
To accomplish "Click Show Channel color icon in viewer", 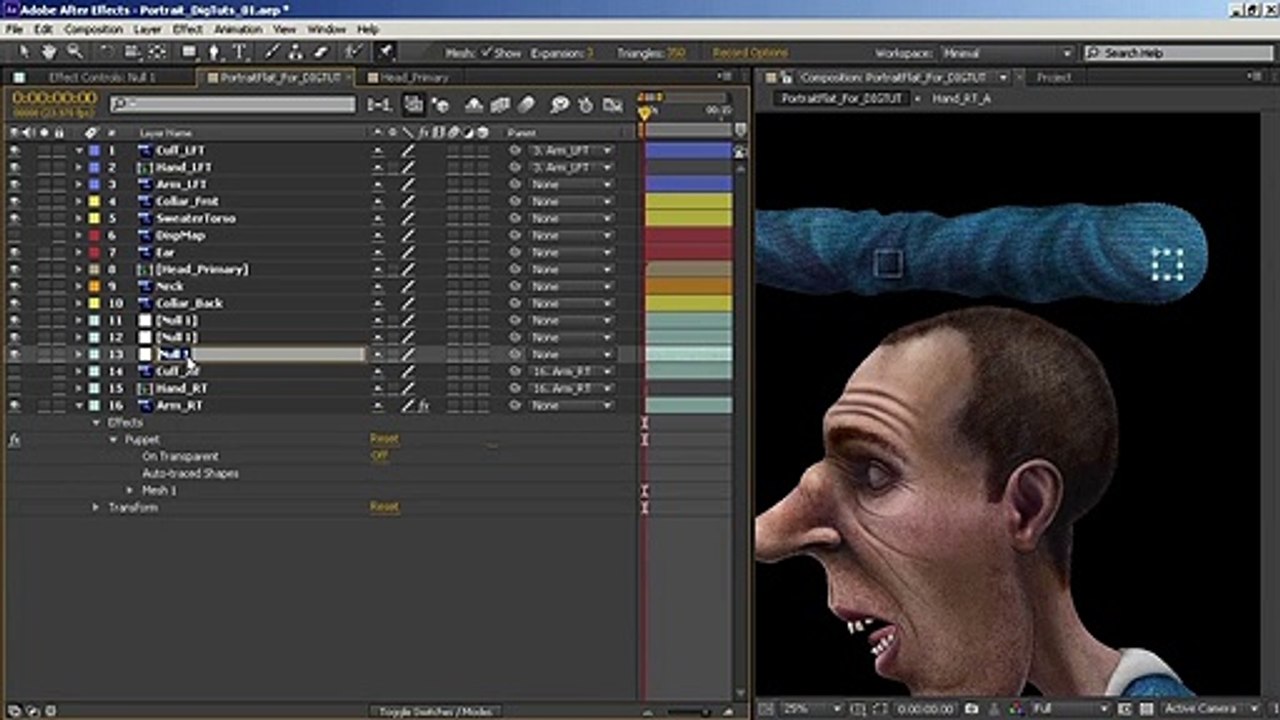I will (x=1015, y=708).
